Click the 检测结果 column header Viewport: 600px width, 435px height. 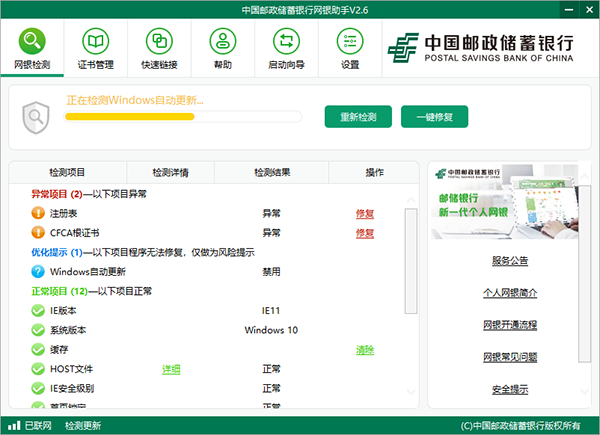[272, 173]
